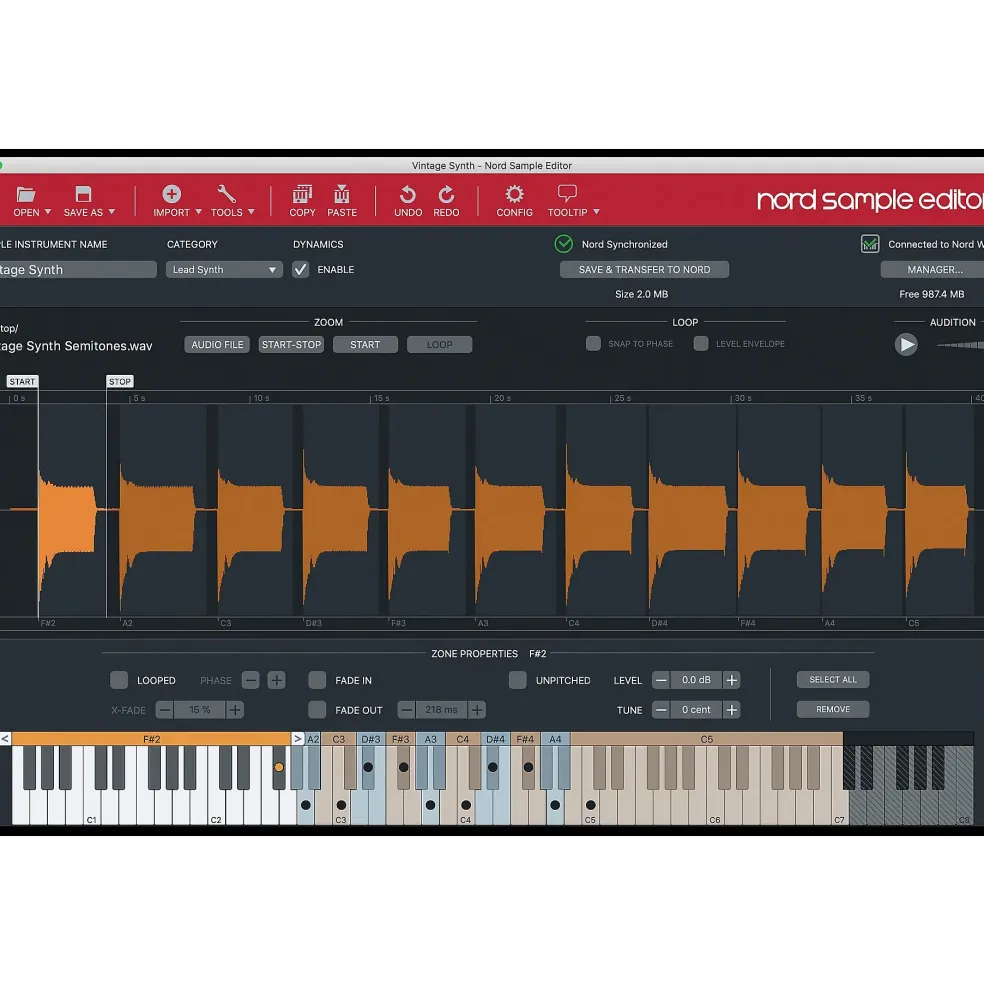Click REMOVE zone button
This screenshot has height=985, width=984.
[833, 709]
